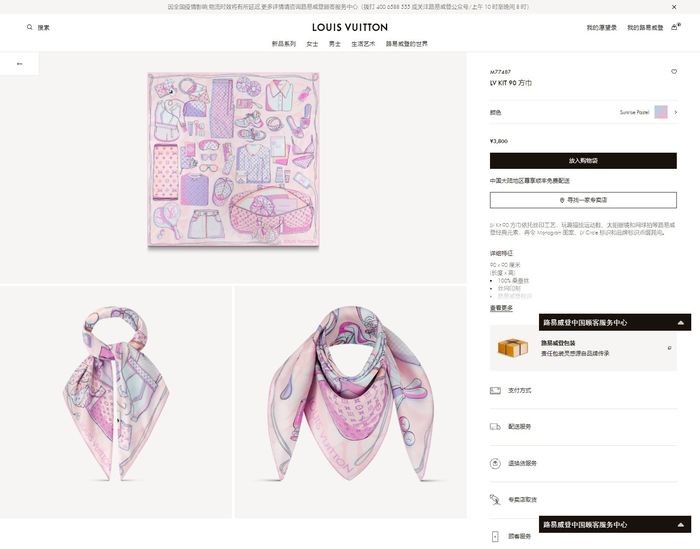Add product to wishlist heart icon
Viewport: 700px width, 549px height.
[x=674, y=71]
